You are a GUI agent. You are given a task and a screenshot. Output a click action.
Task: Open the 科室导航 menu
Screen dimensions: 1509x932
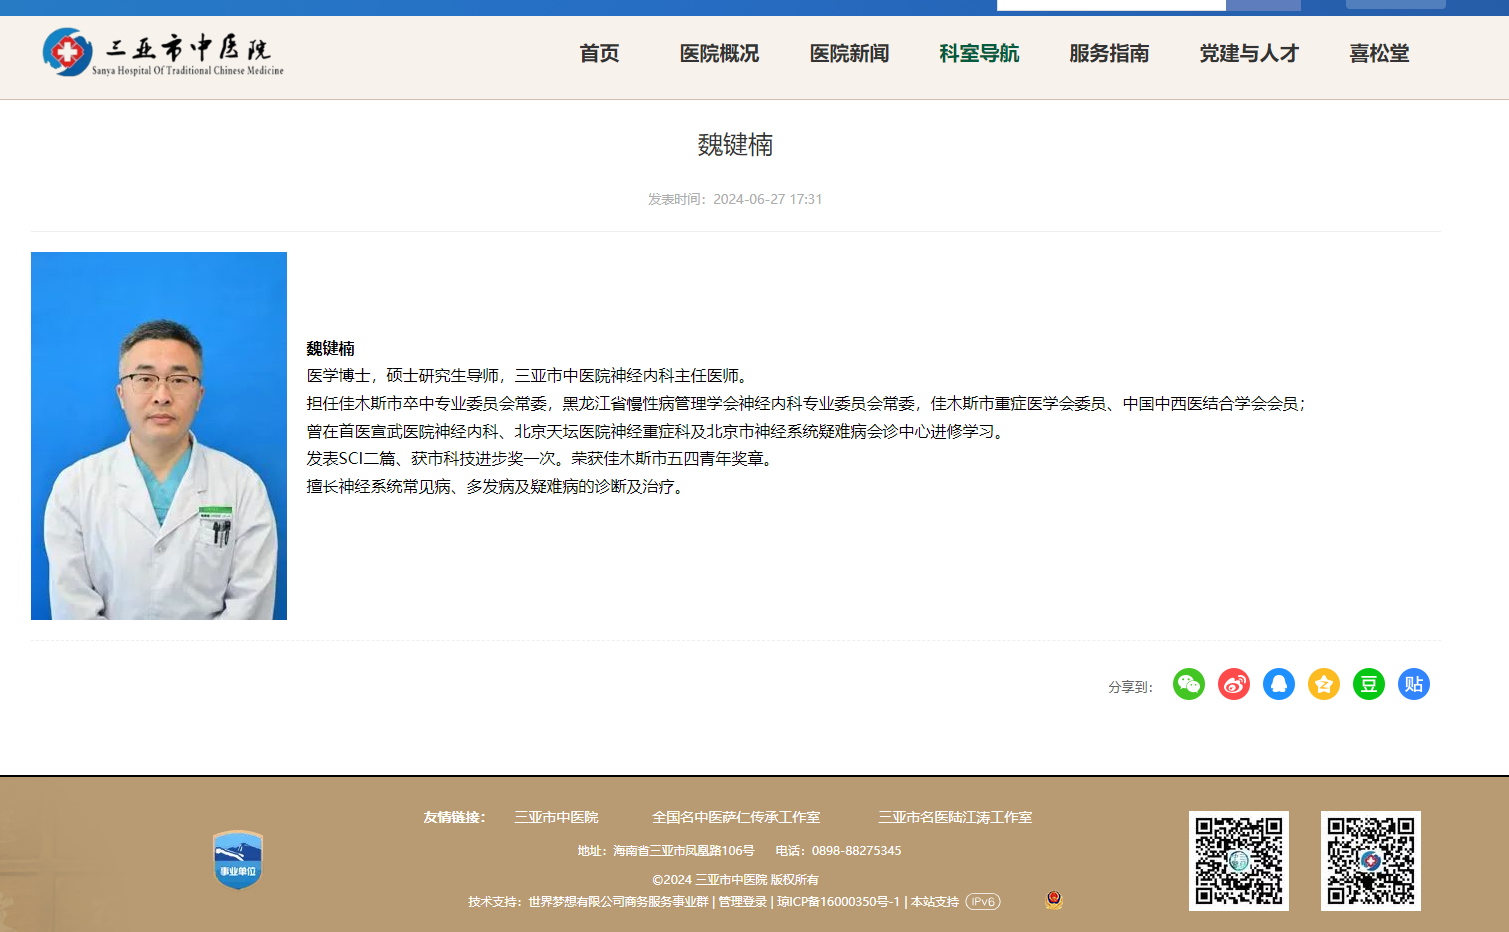point(980,53)
